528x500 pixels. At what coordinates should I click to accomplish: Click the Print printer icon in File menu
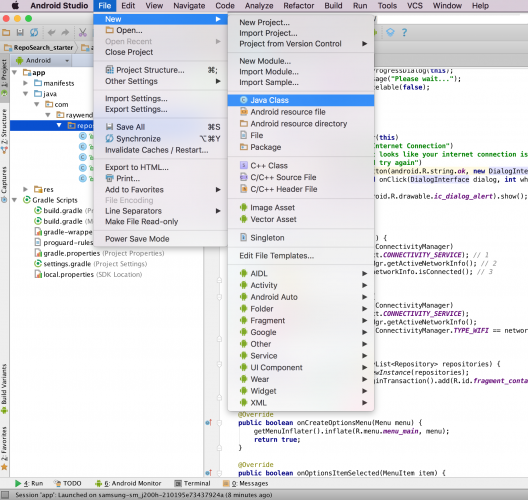[x=109, y=178]
